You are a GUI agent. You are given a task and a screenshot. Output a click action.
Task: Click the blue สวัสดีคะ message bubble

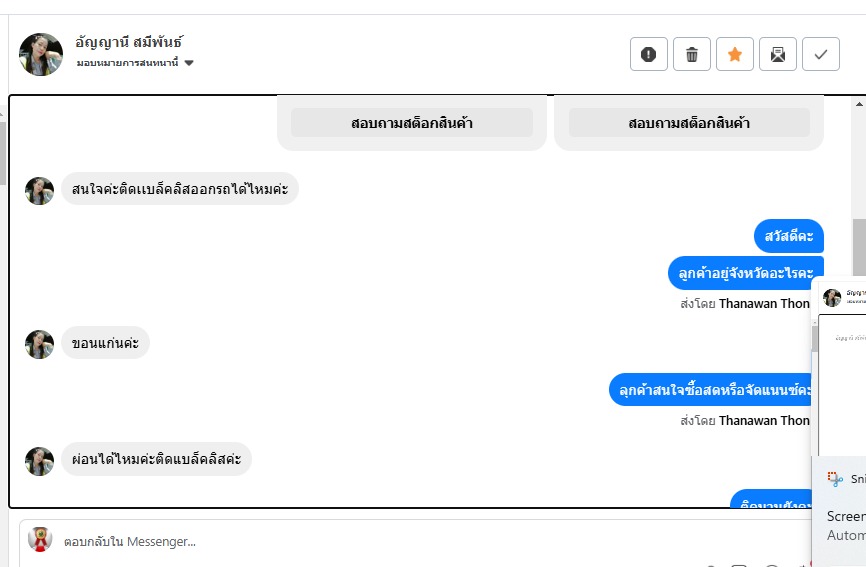(x=789, y=236)
